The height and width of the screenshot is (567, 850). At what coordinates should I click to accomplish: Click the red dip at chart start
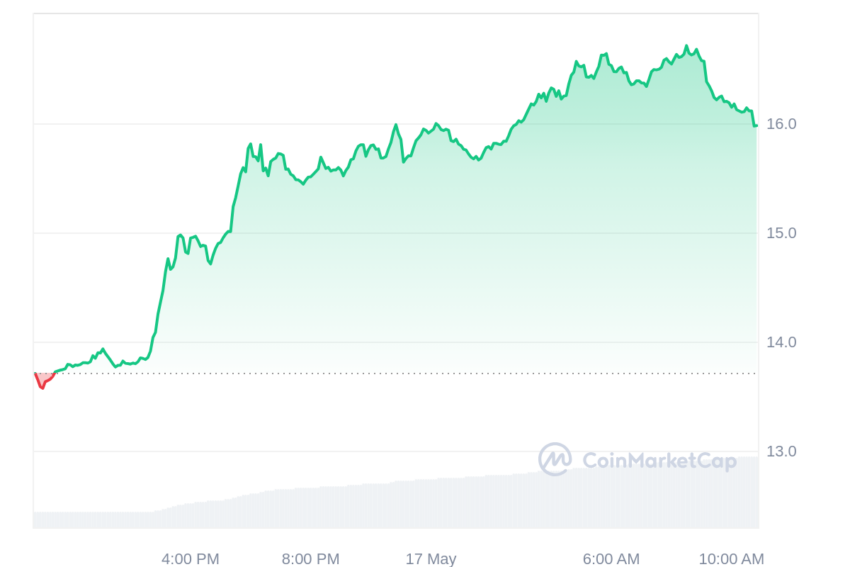coord(43,380)
